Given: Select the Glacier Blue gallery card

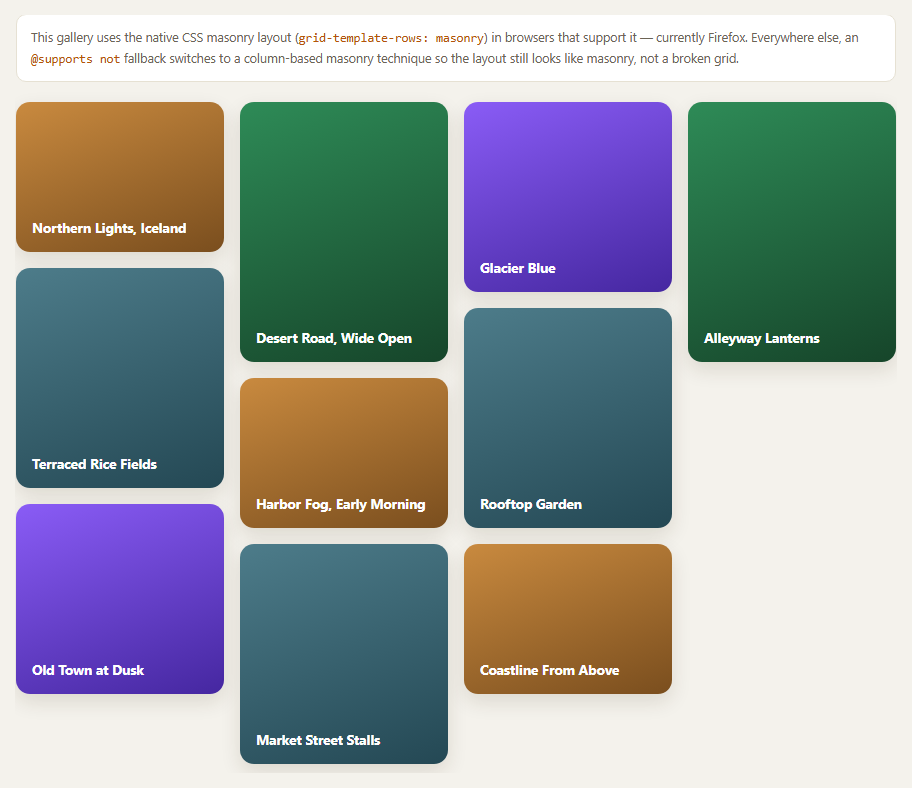Looking at the screenshot, I should pyautogui.click(x=568, y=197).
